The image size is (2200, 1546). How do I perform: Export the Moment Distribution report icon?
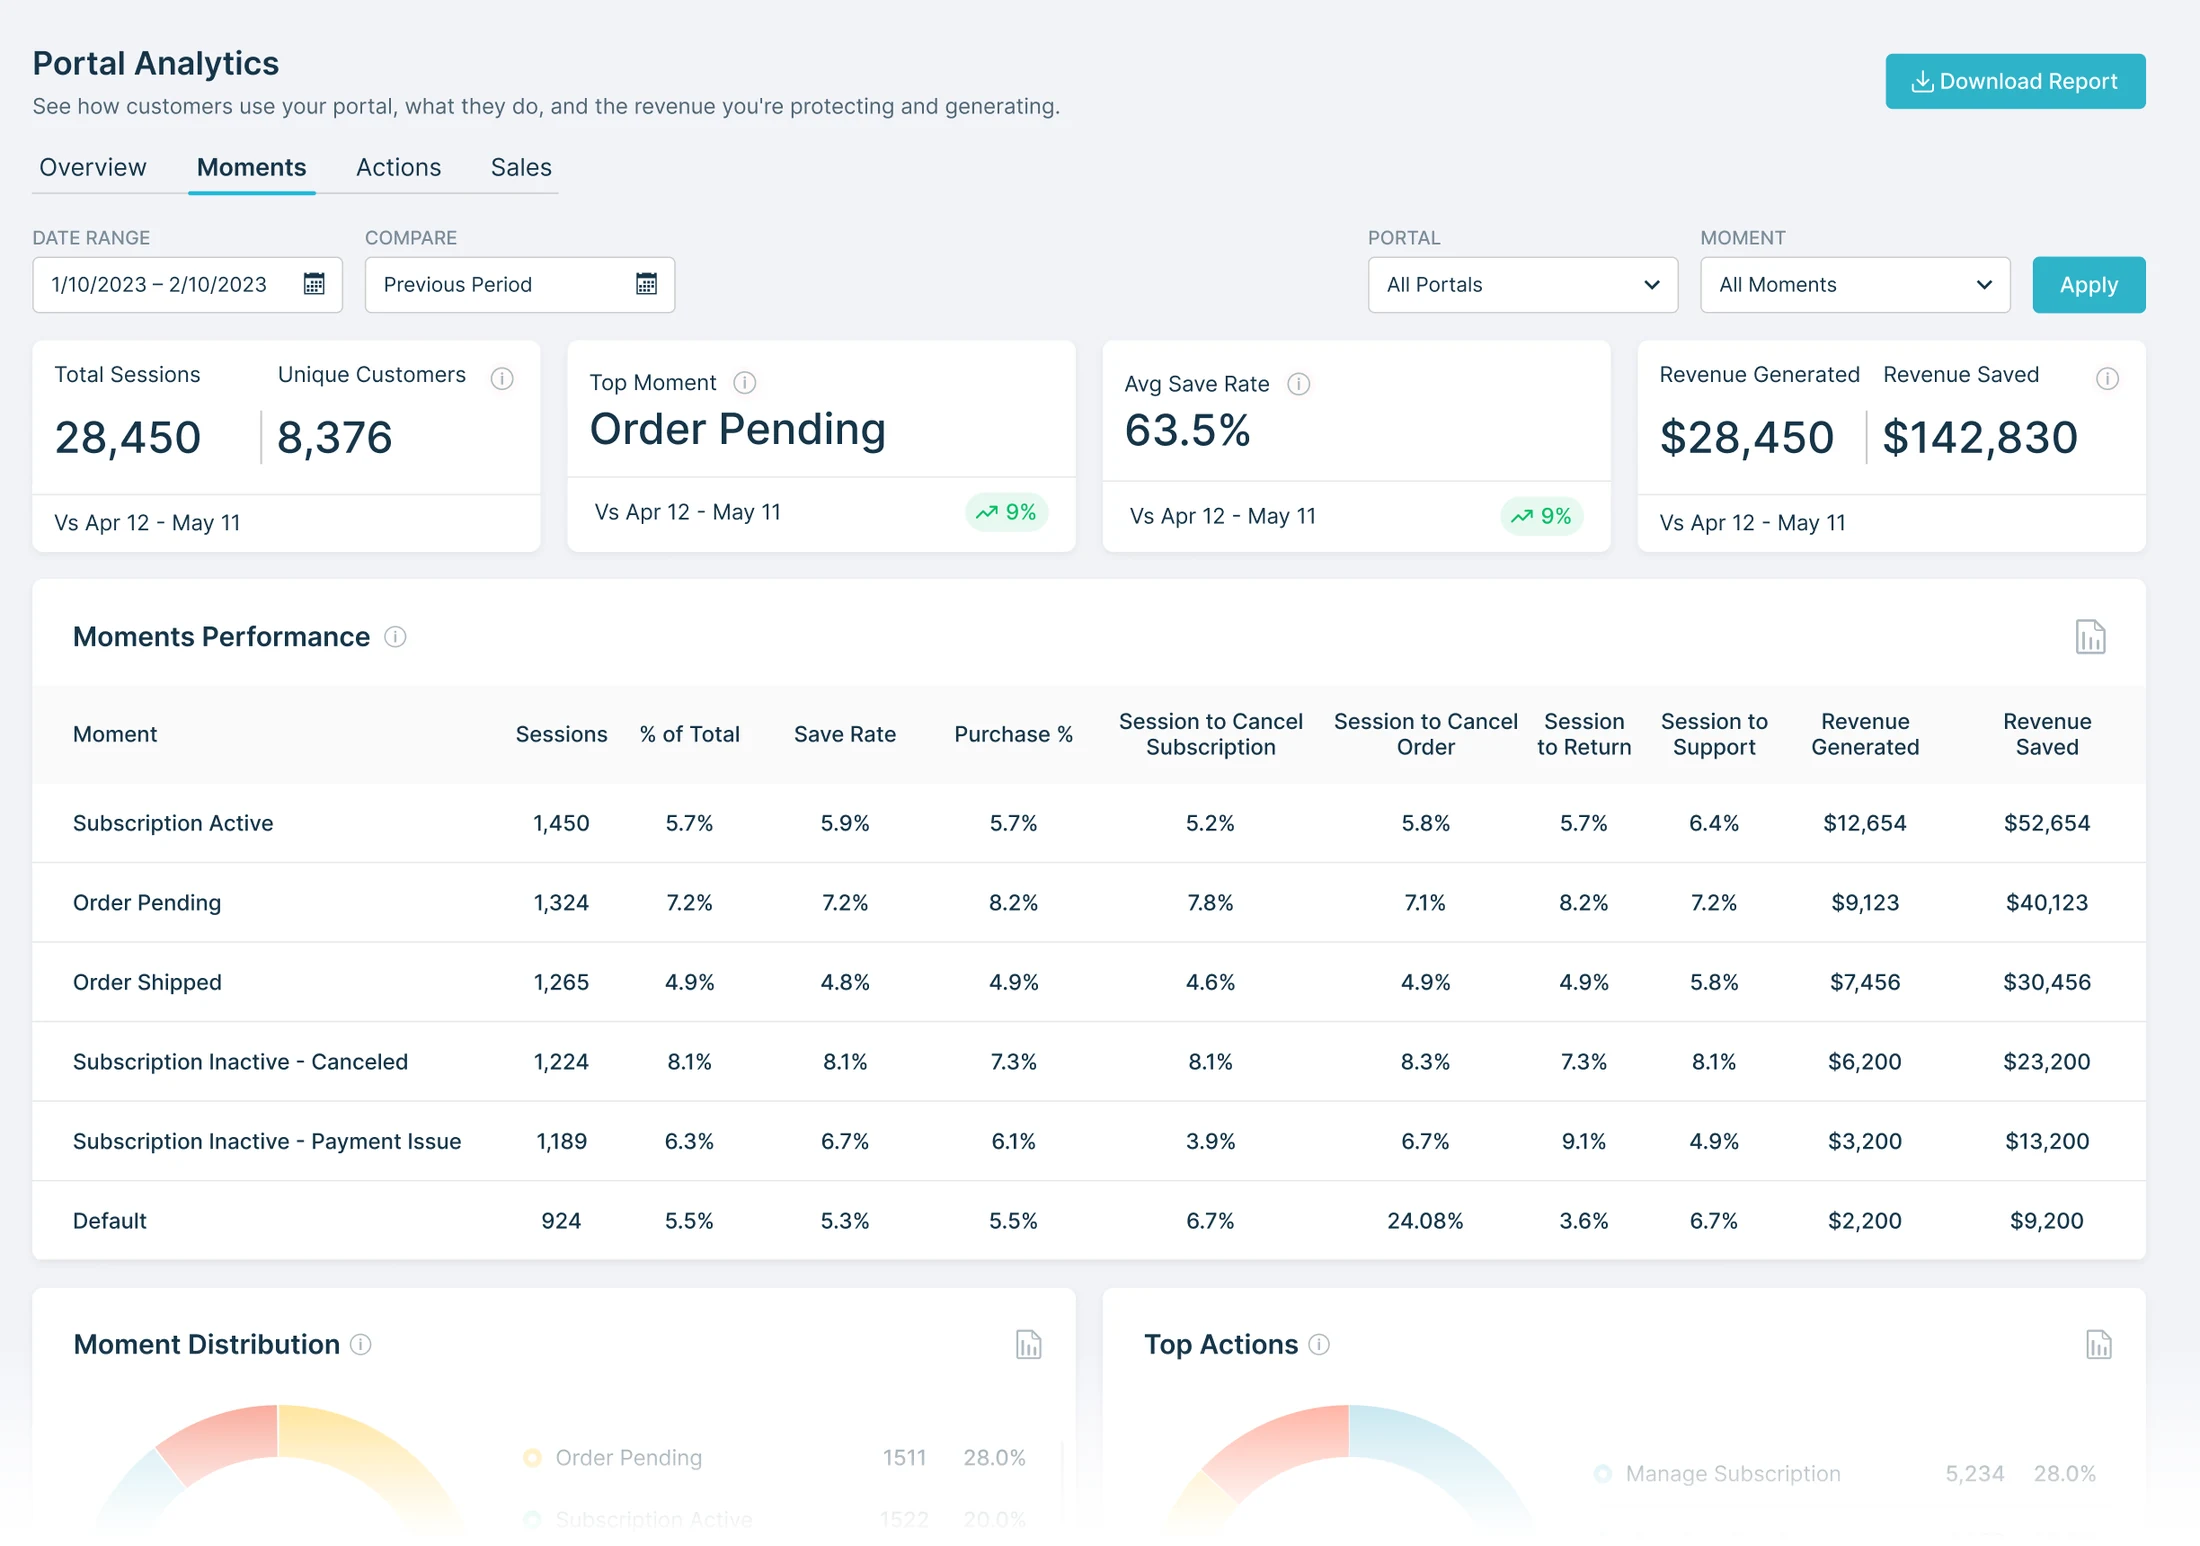tap(1028, 1344)
